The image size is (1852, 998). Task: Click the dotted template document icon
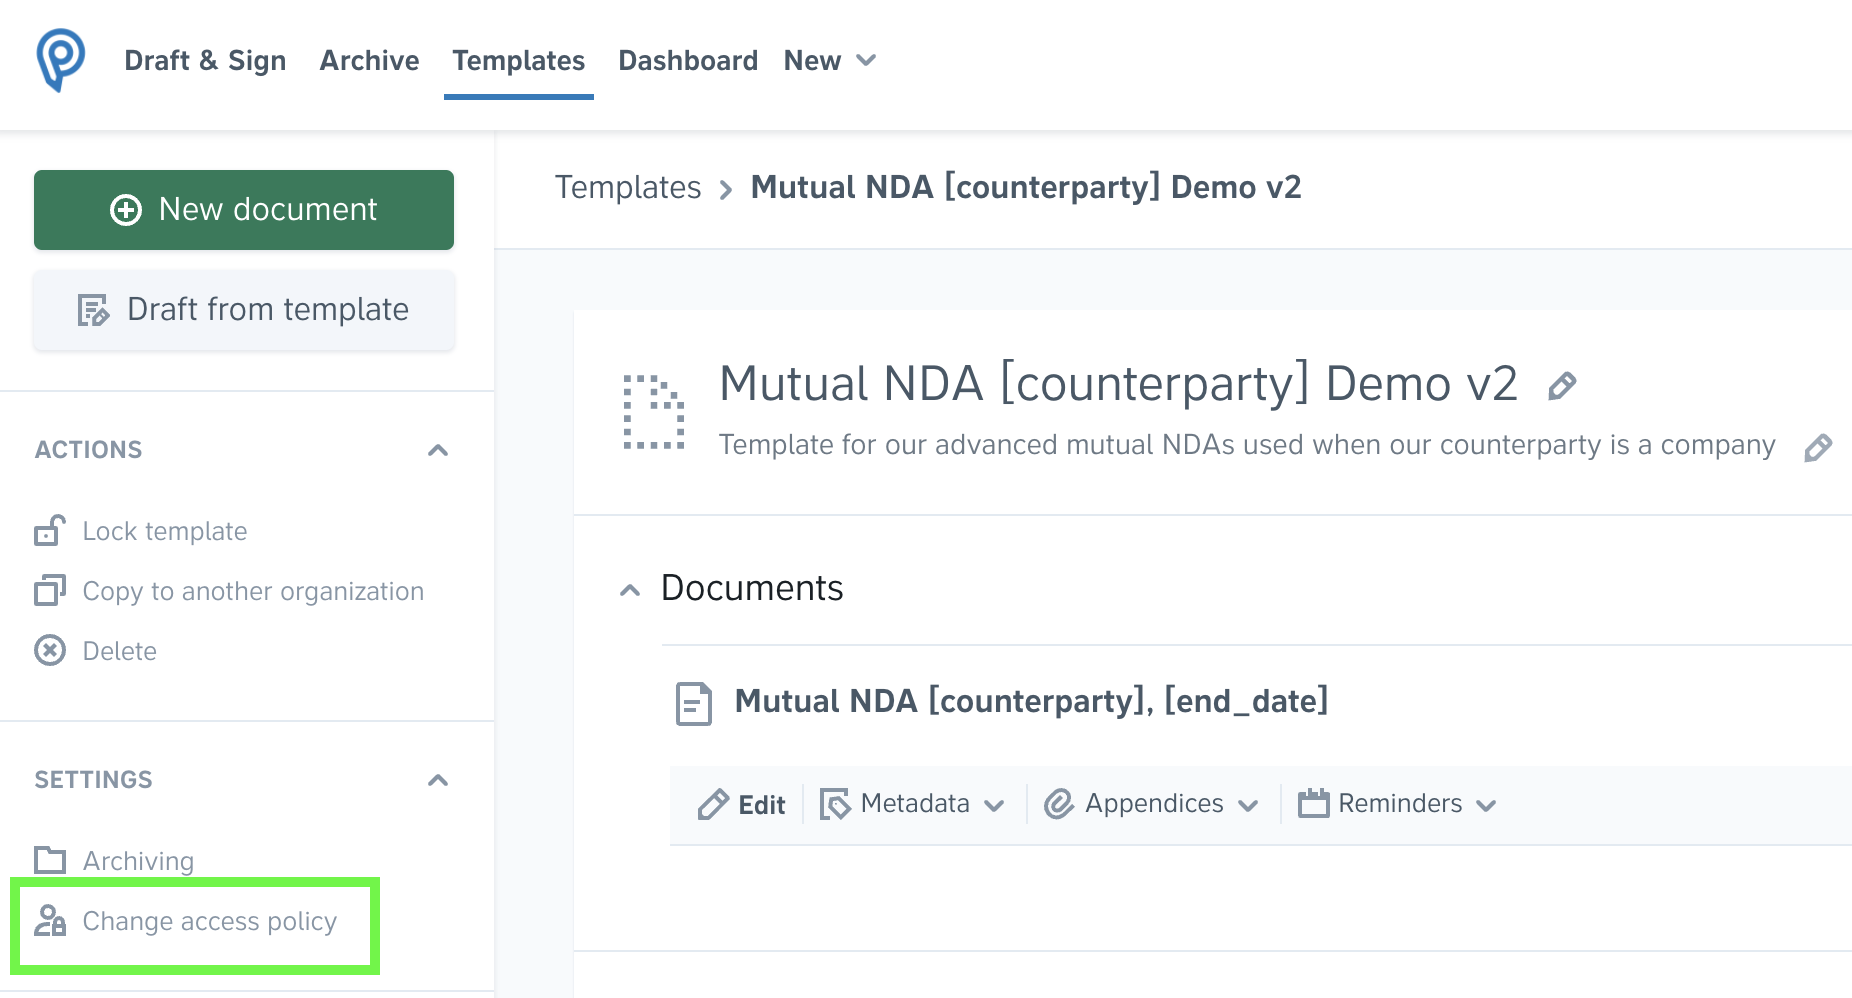(x=654, y=412)
